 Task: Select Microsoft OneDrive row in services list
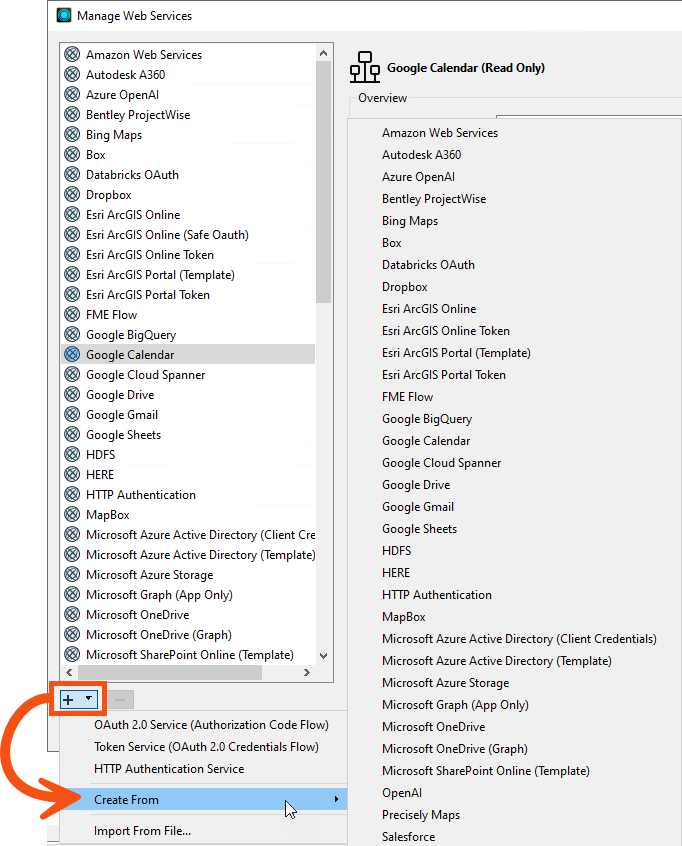click(x=188, y=614)
